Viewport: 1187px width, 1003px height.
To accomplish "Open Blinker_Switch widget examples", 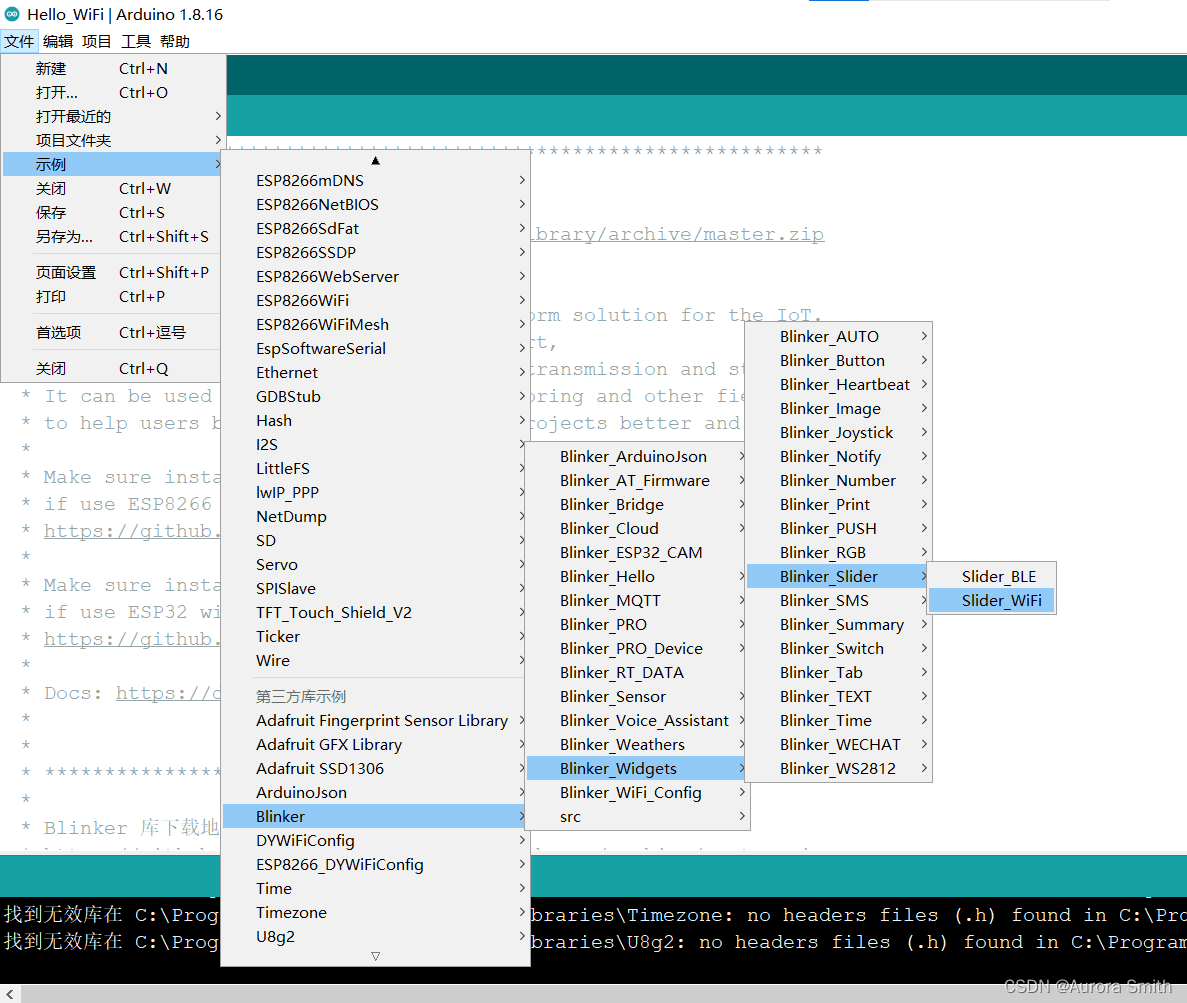I will click(x=838, y=649).
